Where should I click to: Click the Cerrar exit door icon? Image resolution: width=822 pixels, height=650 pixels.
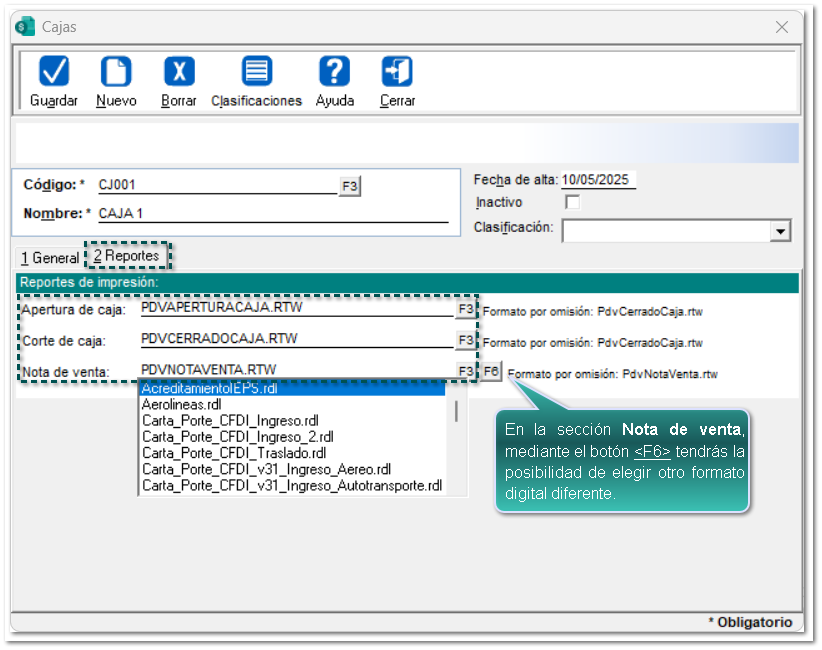click(x=397, y=72)
